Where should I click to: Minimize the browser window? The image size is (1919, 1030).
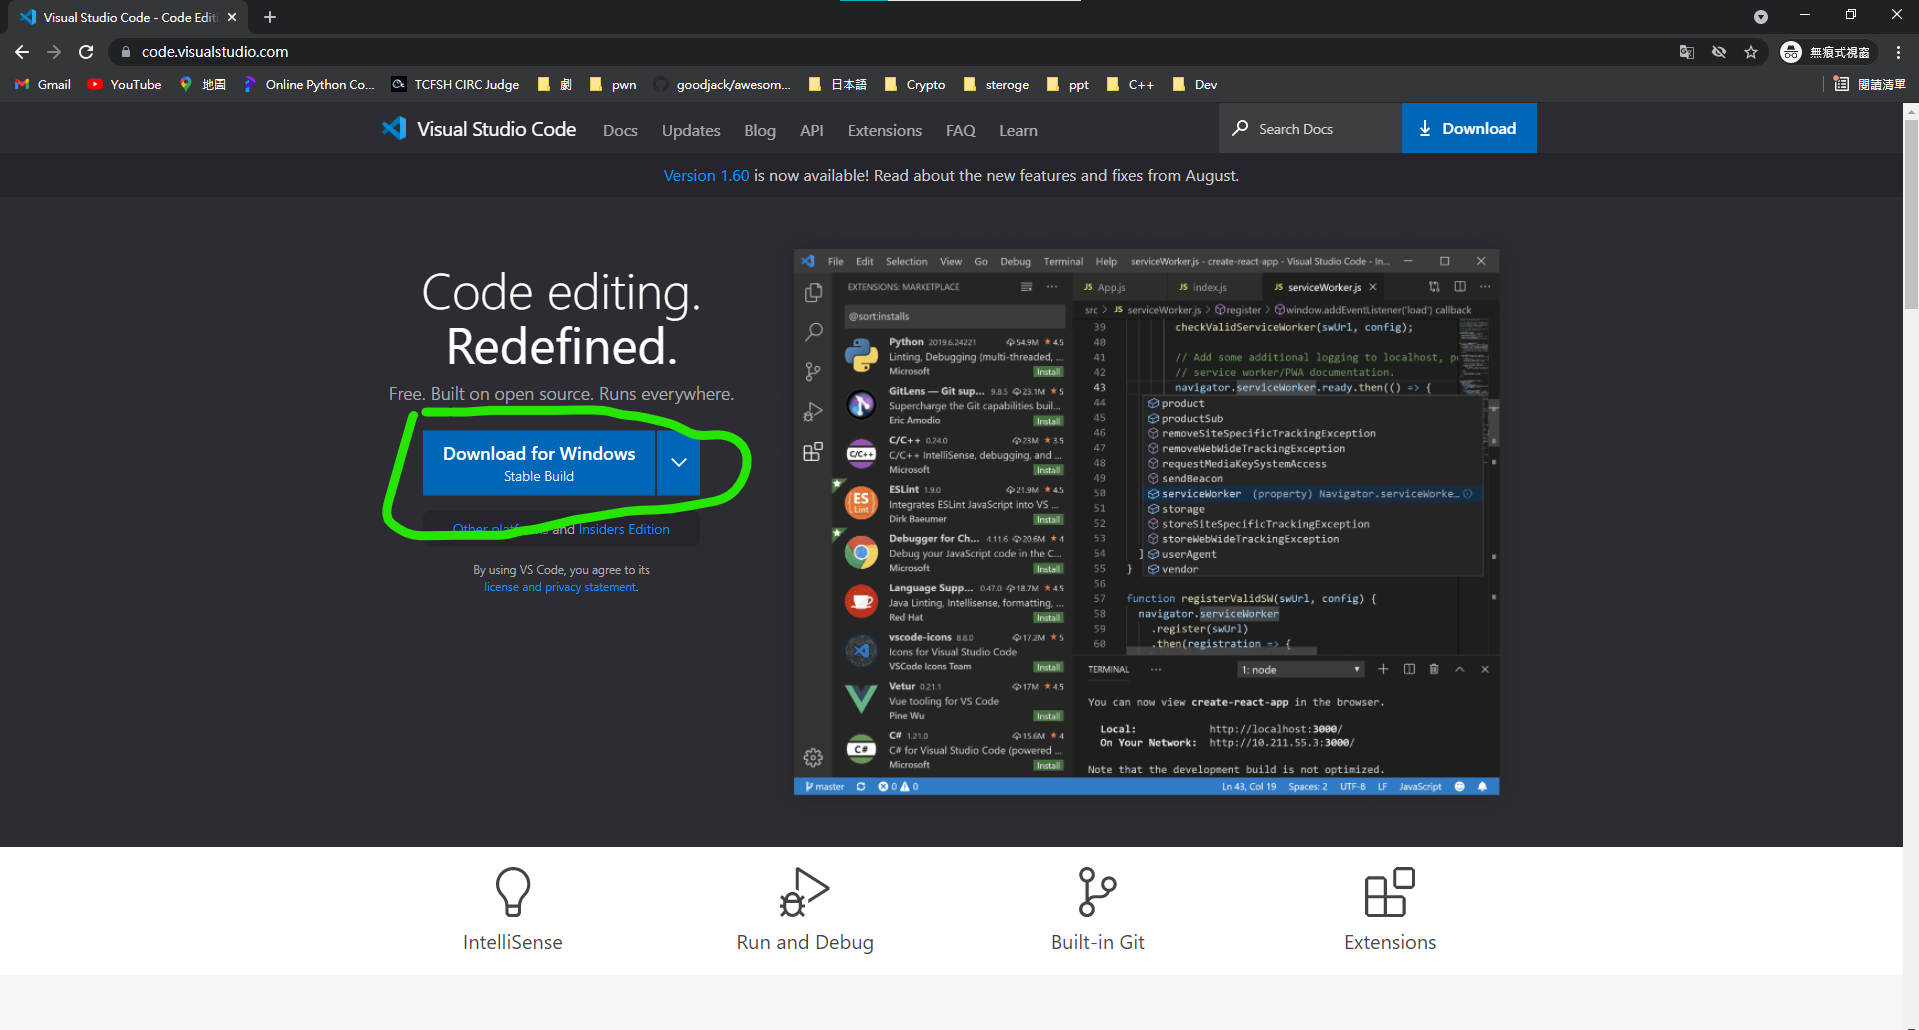[1805, 14]
